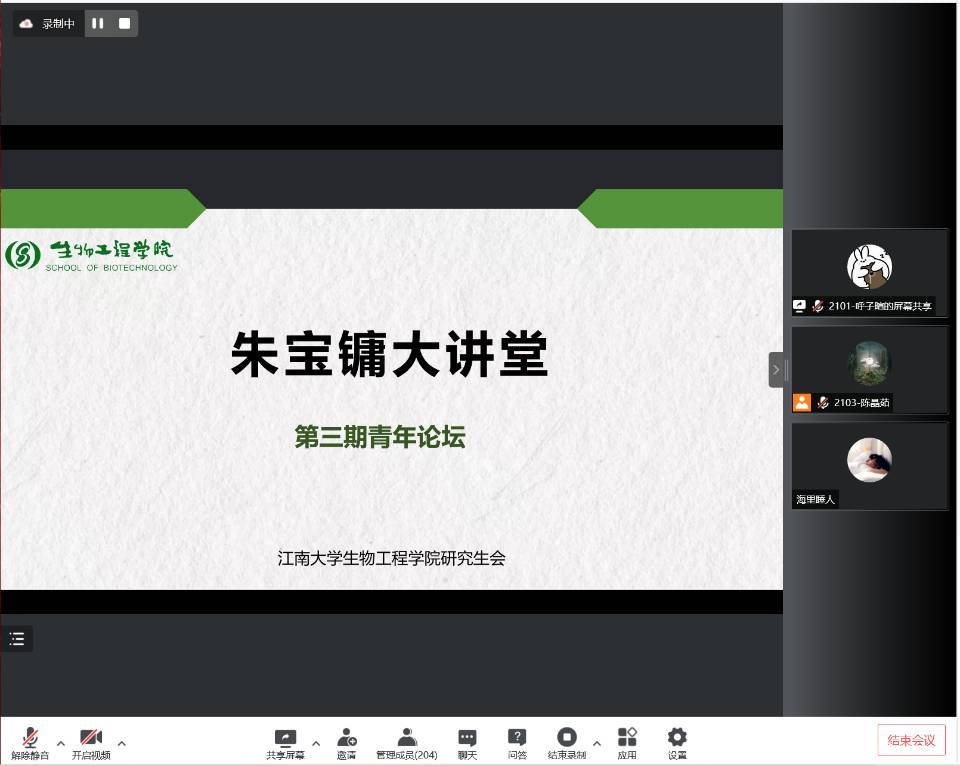This screenshot has height=766, width=960.
Task: Pause the cloud recording
Action: [x=98, y=23]
